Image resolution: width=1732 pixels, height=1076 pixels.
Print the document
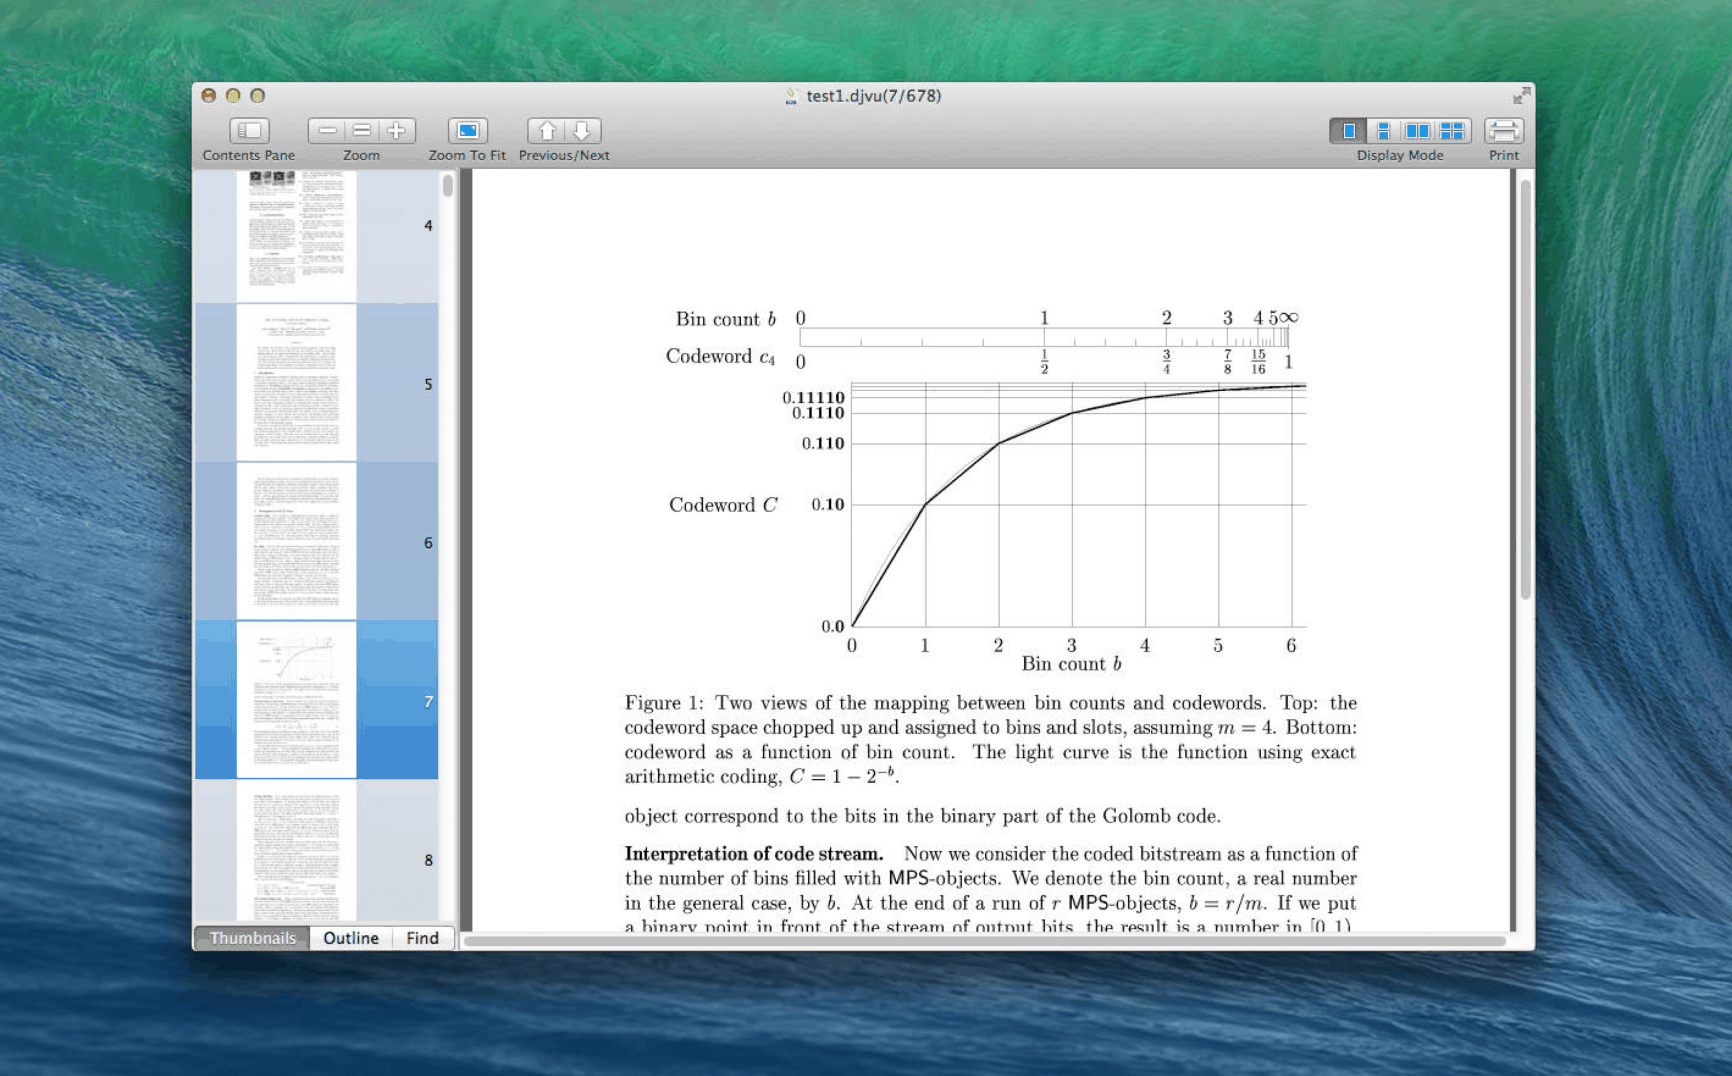click(1503, 131)
